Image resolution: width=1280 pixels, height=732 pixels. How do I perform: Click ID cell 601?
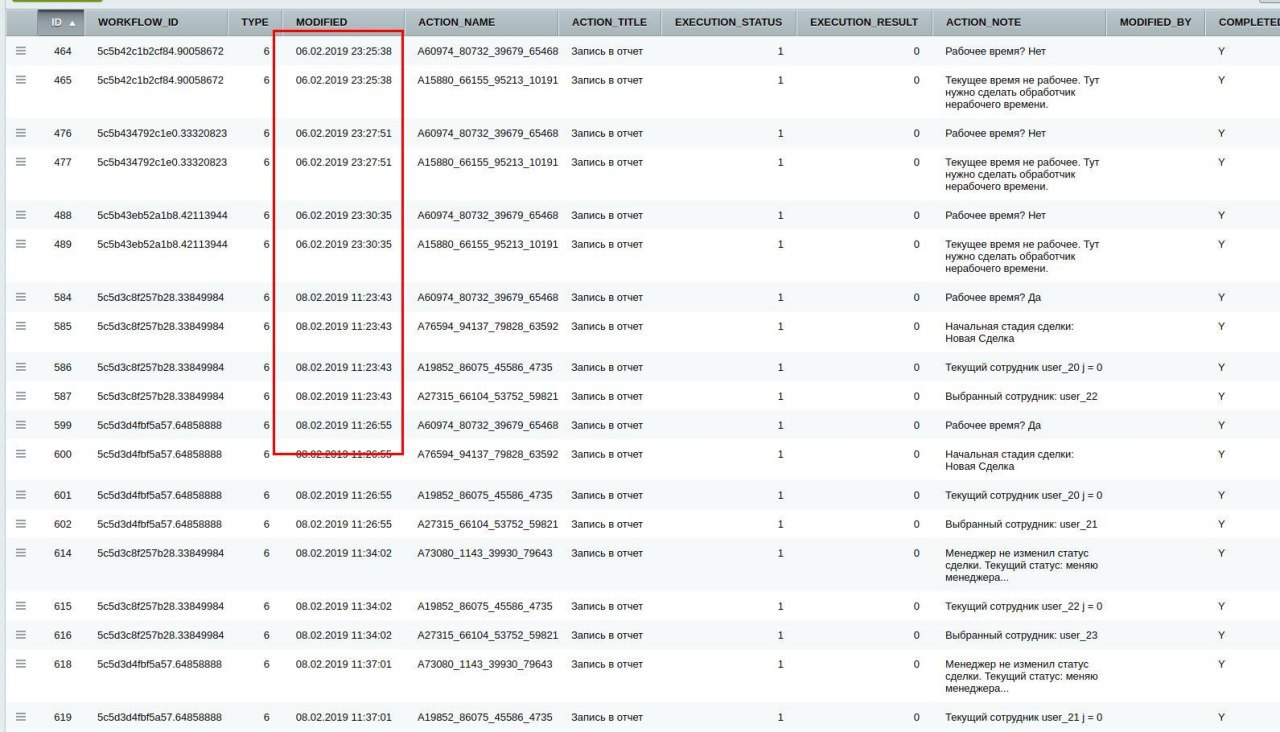pos(63,495)
